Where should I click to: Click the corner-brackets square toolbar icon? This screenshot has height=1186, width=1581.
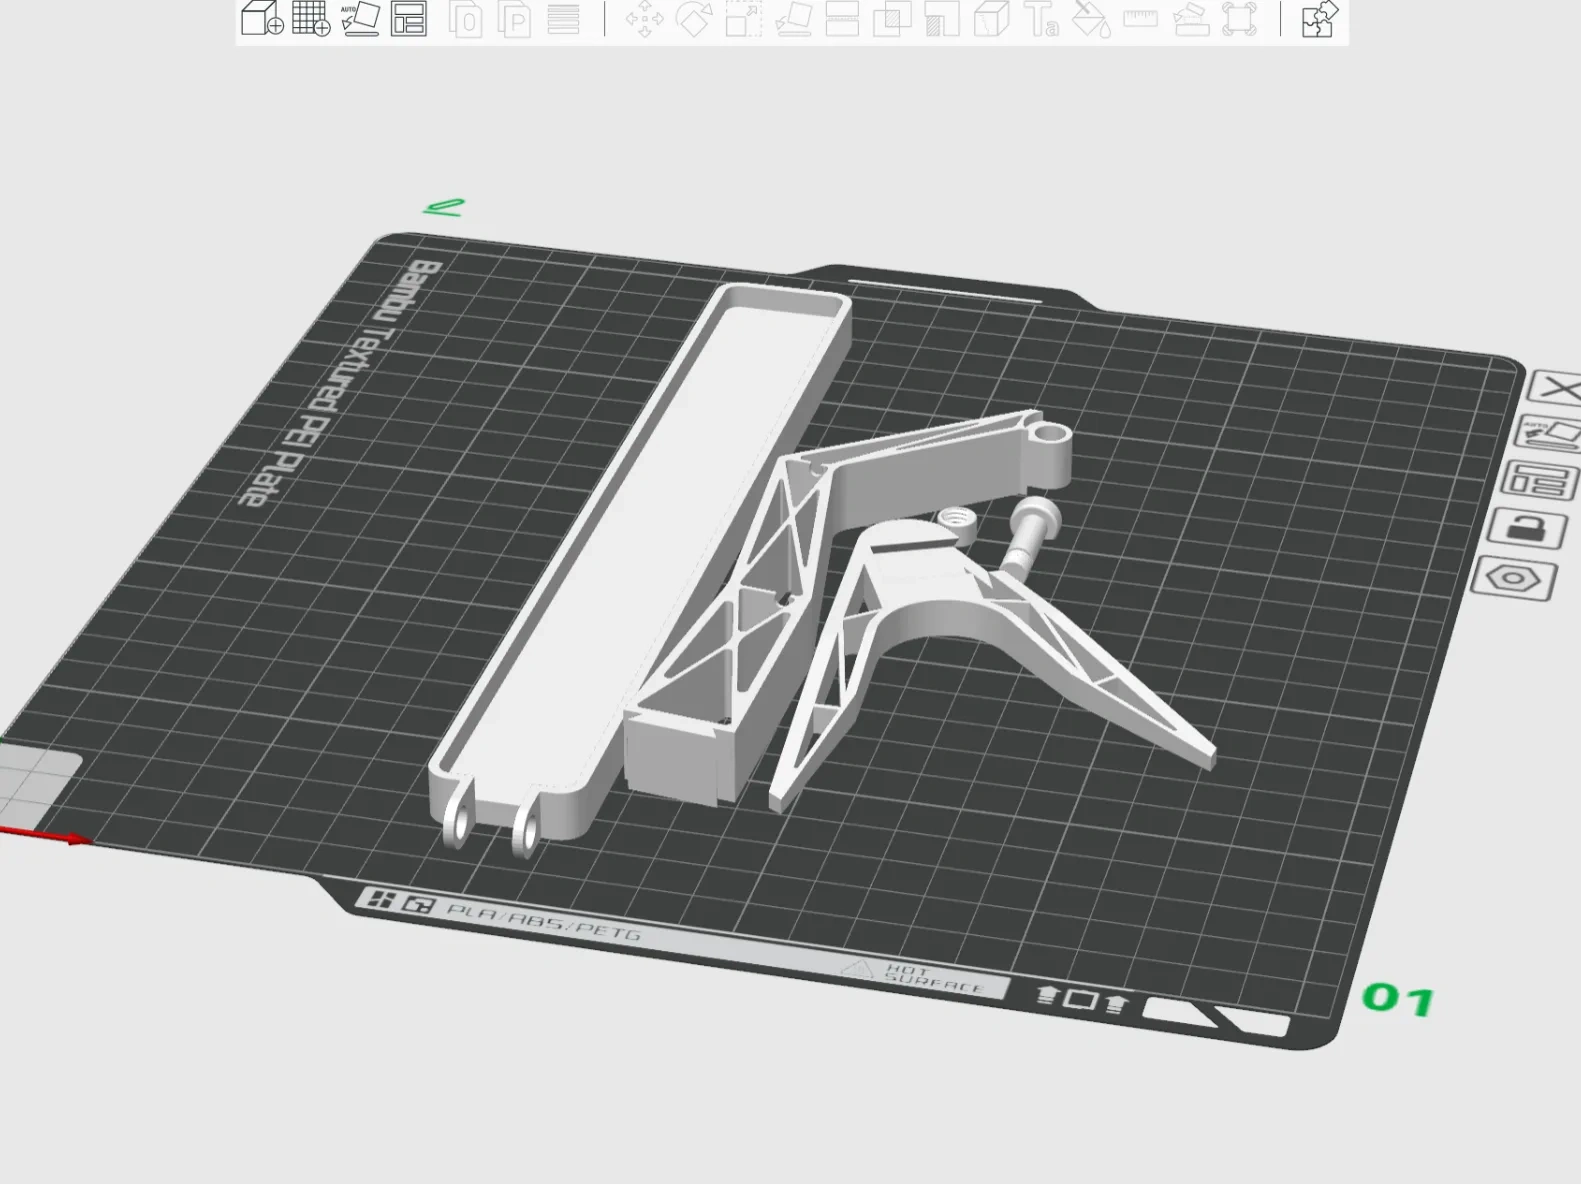coord(1239,19)
